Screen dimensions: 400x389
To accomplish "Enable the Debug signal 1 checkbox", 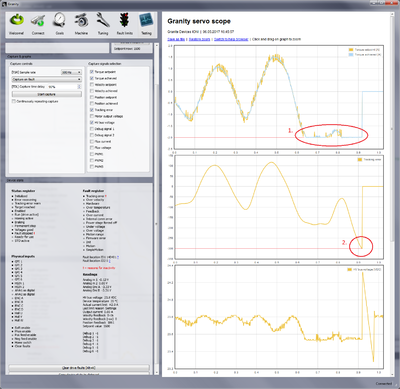I will pyautogui.click(x=92, y=129).
